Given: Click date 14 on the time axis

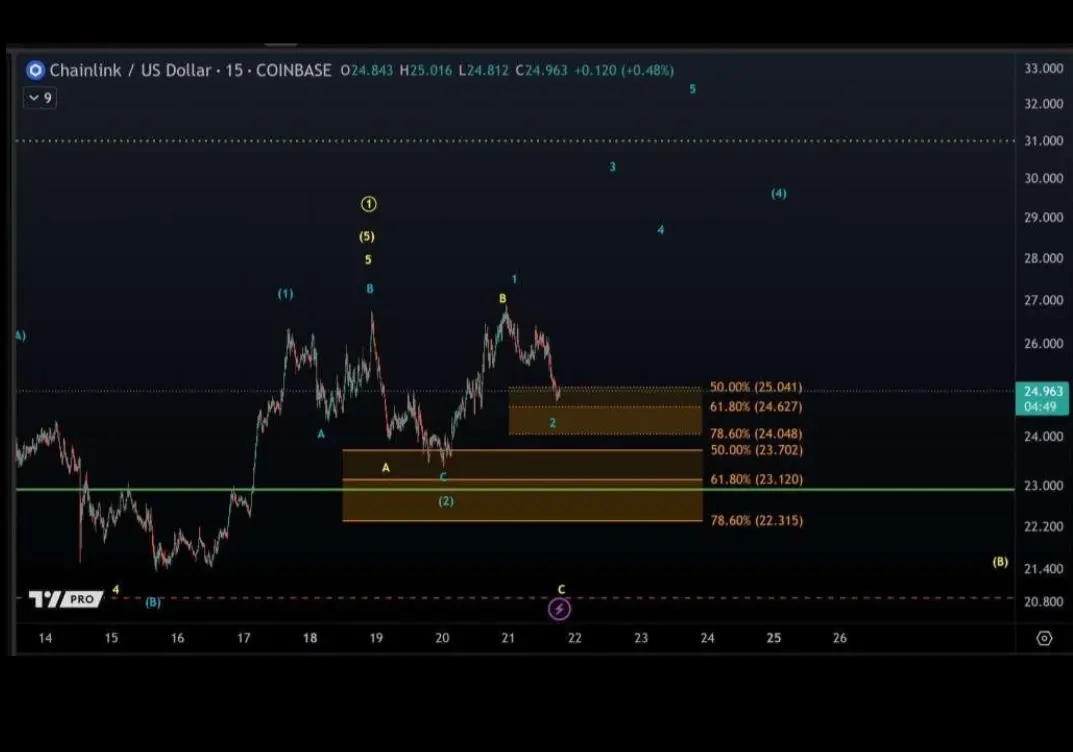Looking at the screenshot, I should pos(45,638).
